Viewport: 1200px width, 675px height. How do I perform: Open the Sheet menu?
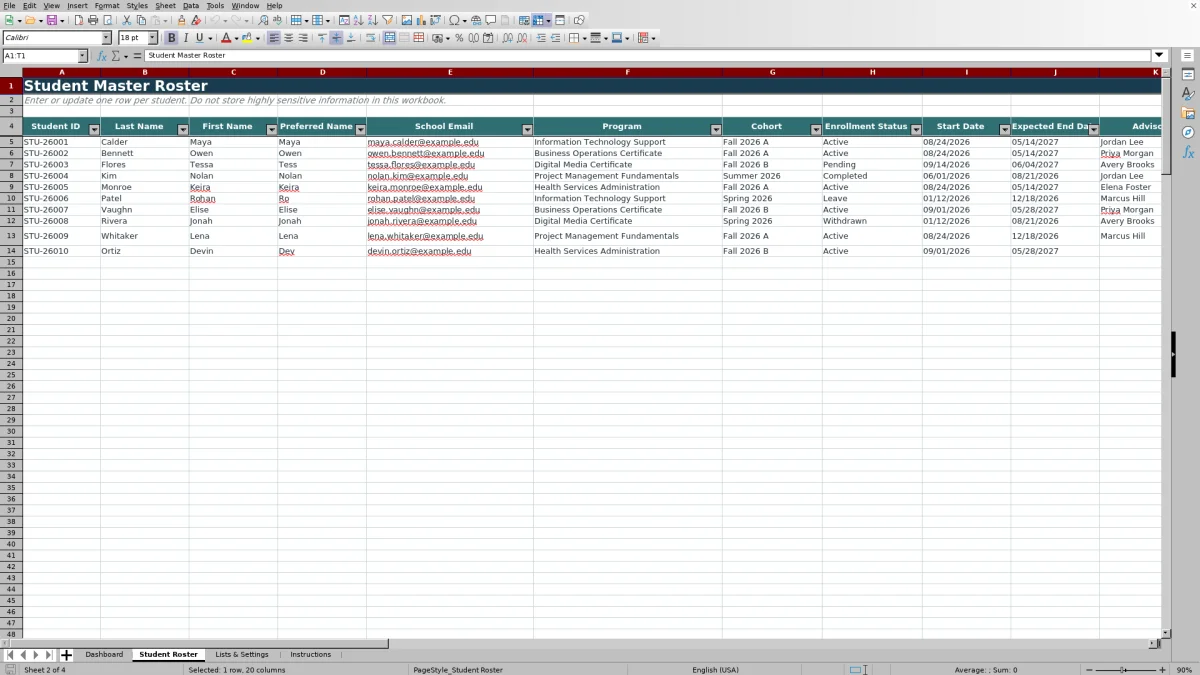[x=165, y=6]
